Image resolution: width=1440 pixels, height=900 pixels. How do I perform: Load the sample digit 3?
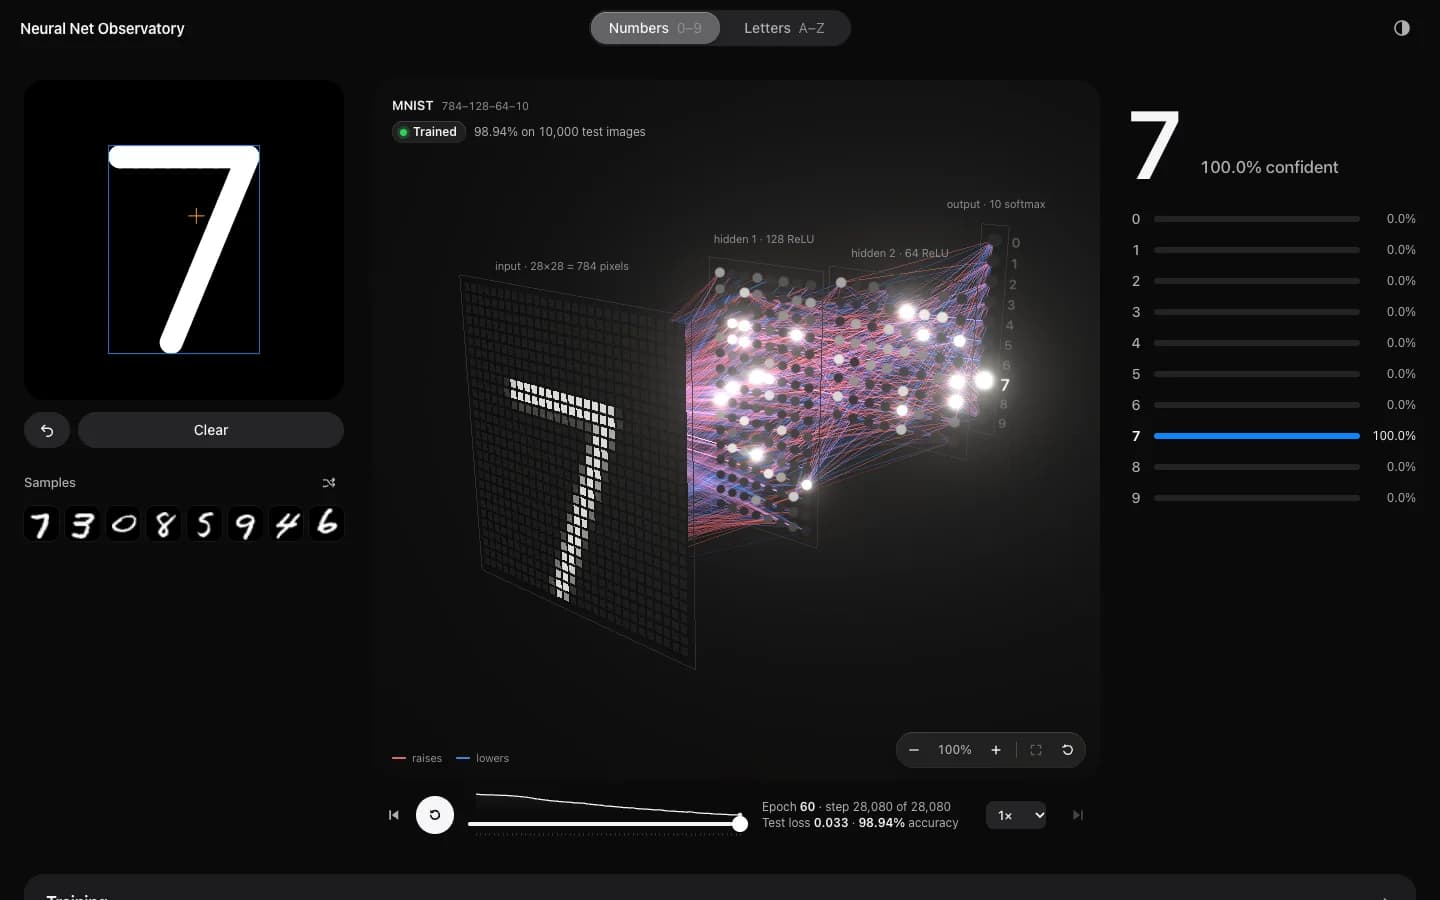[82, 524]
